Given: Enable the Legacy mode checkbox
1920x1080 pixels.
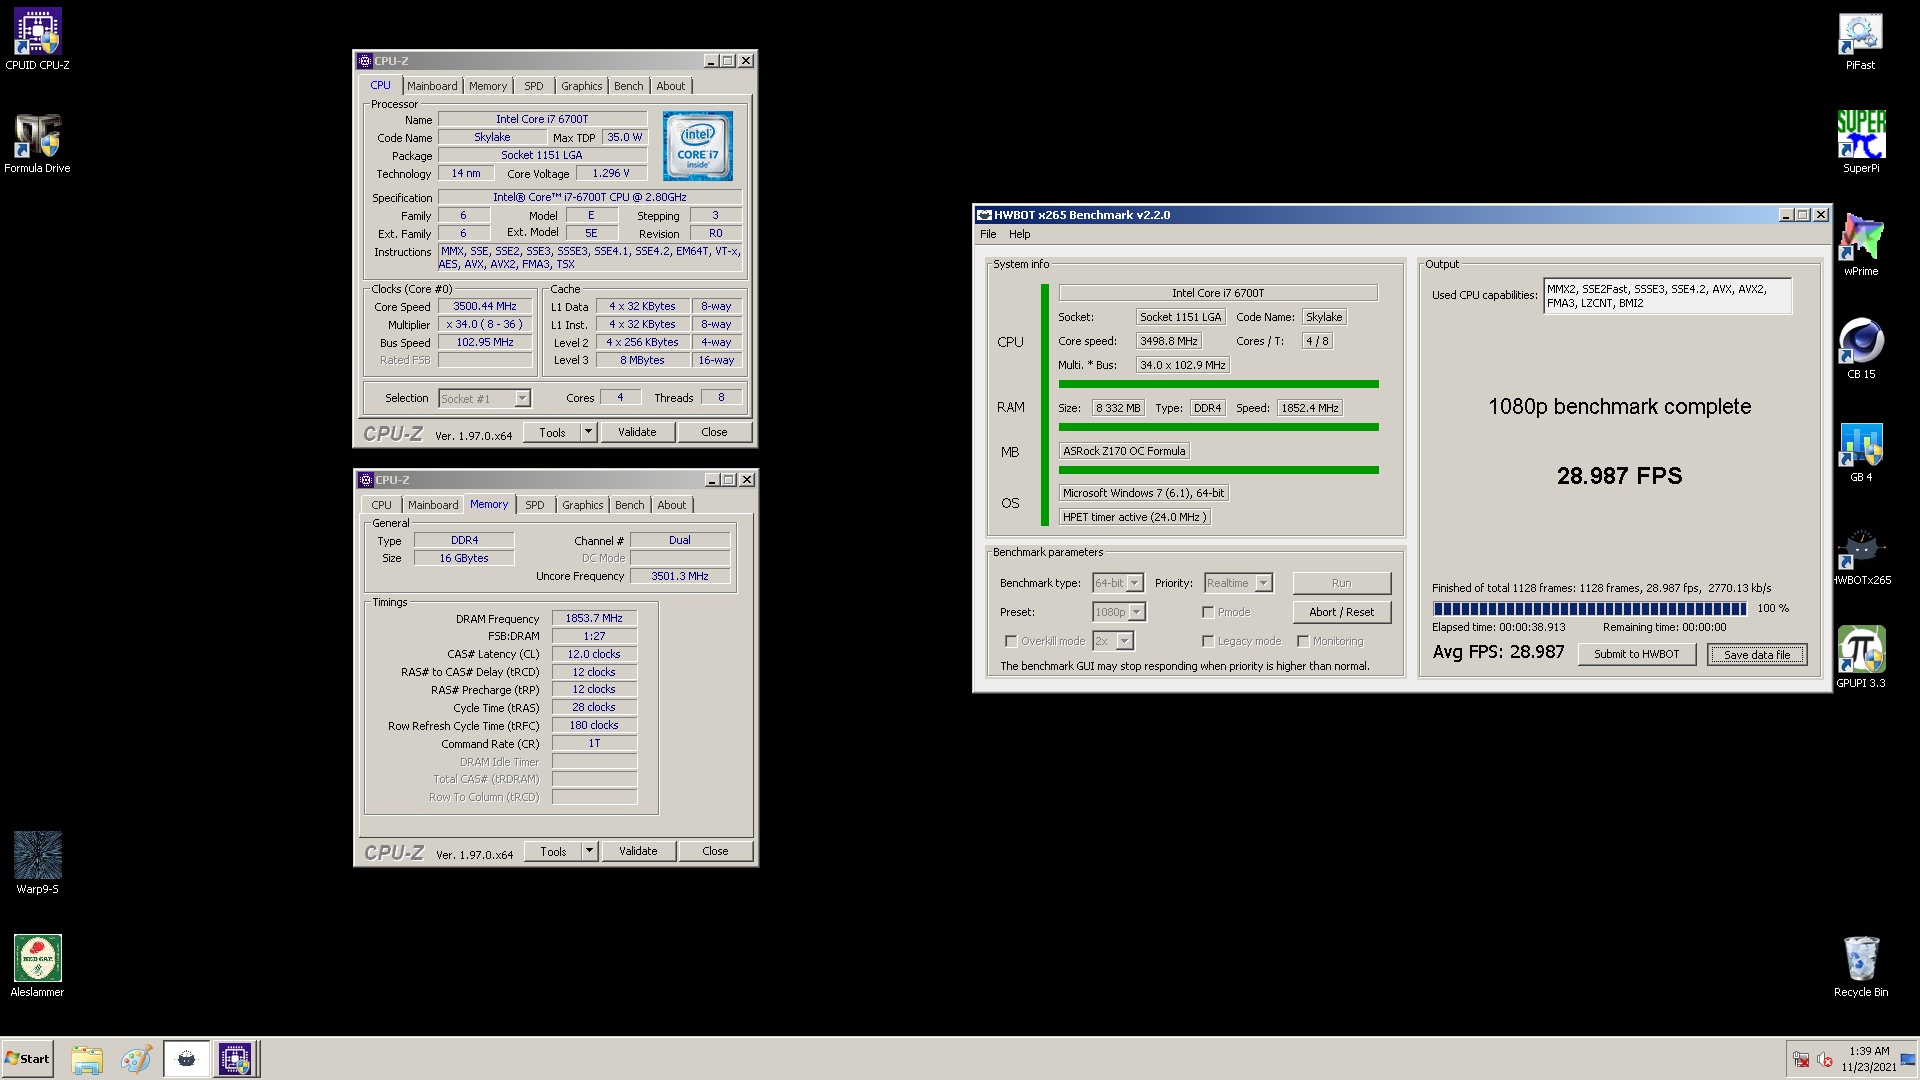Looking at the screenshot, I should (x=1208, y=641).
